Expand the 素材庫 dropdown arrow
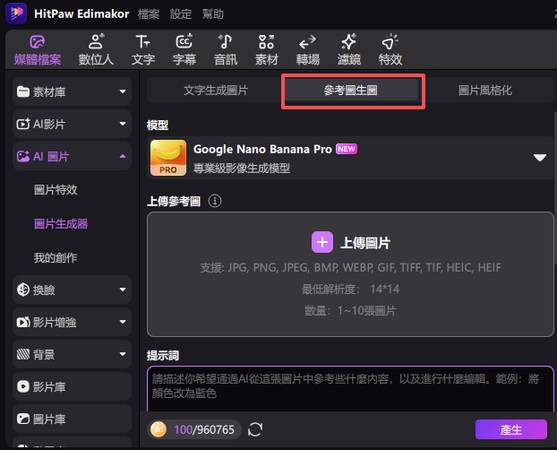557x450 pixels. pyautogui.click(x=123, y=92)
